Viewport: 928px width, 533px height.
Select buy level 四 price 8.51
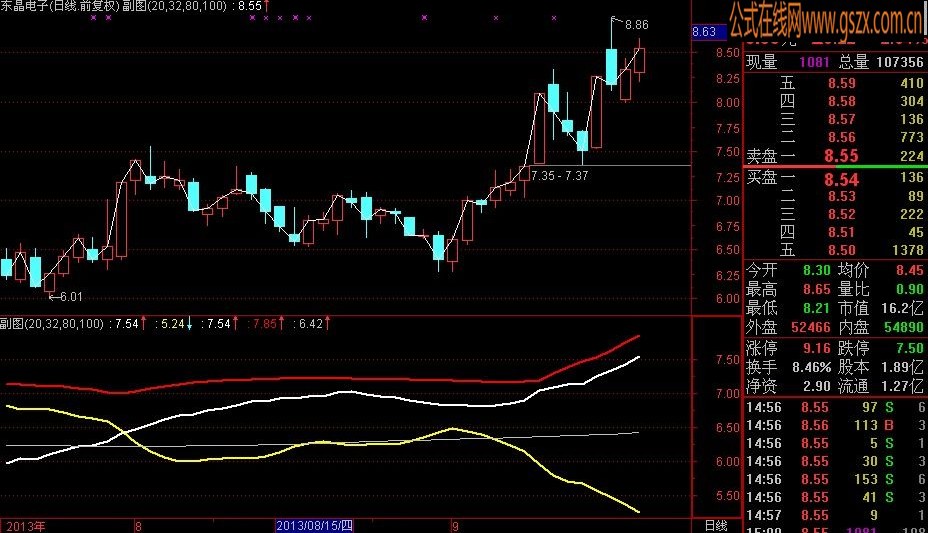[x=842, y=232]
